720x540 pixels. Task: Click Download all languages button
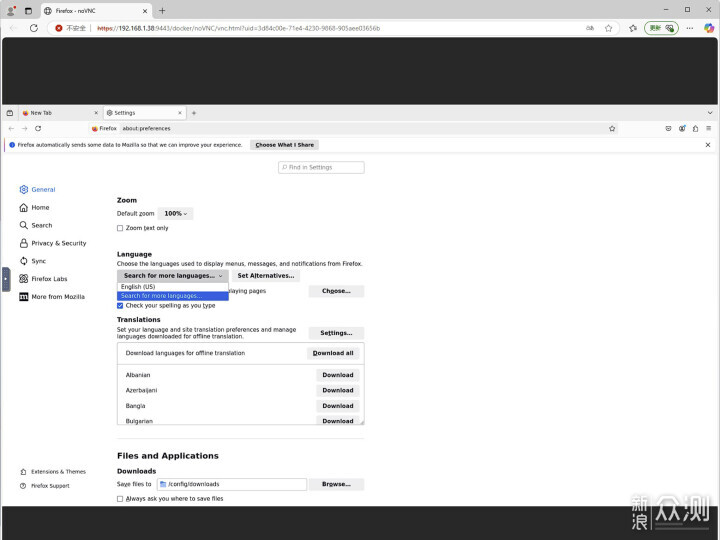(x=333, y=353)
